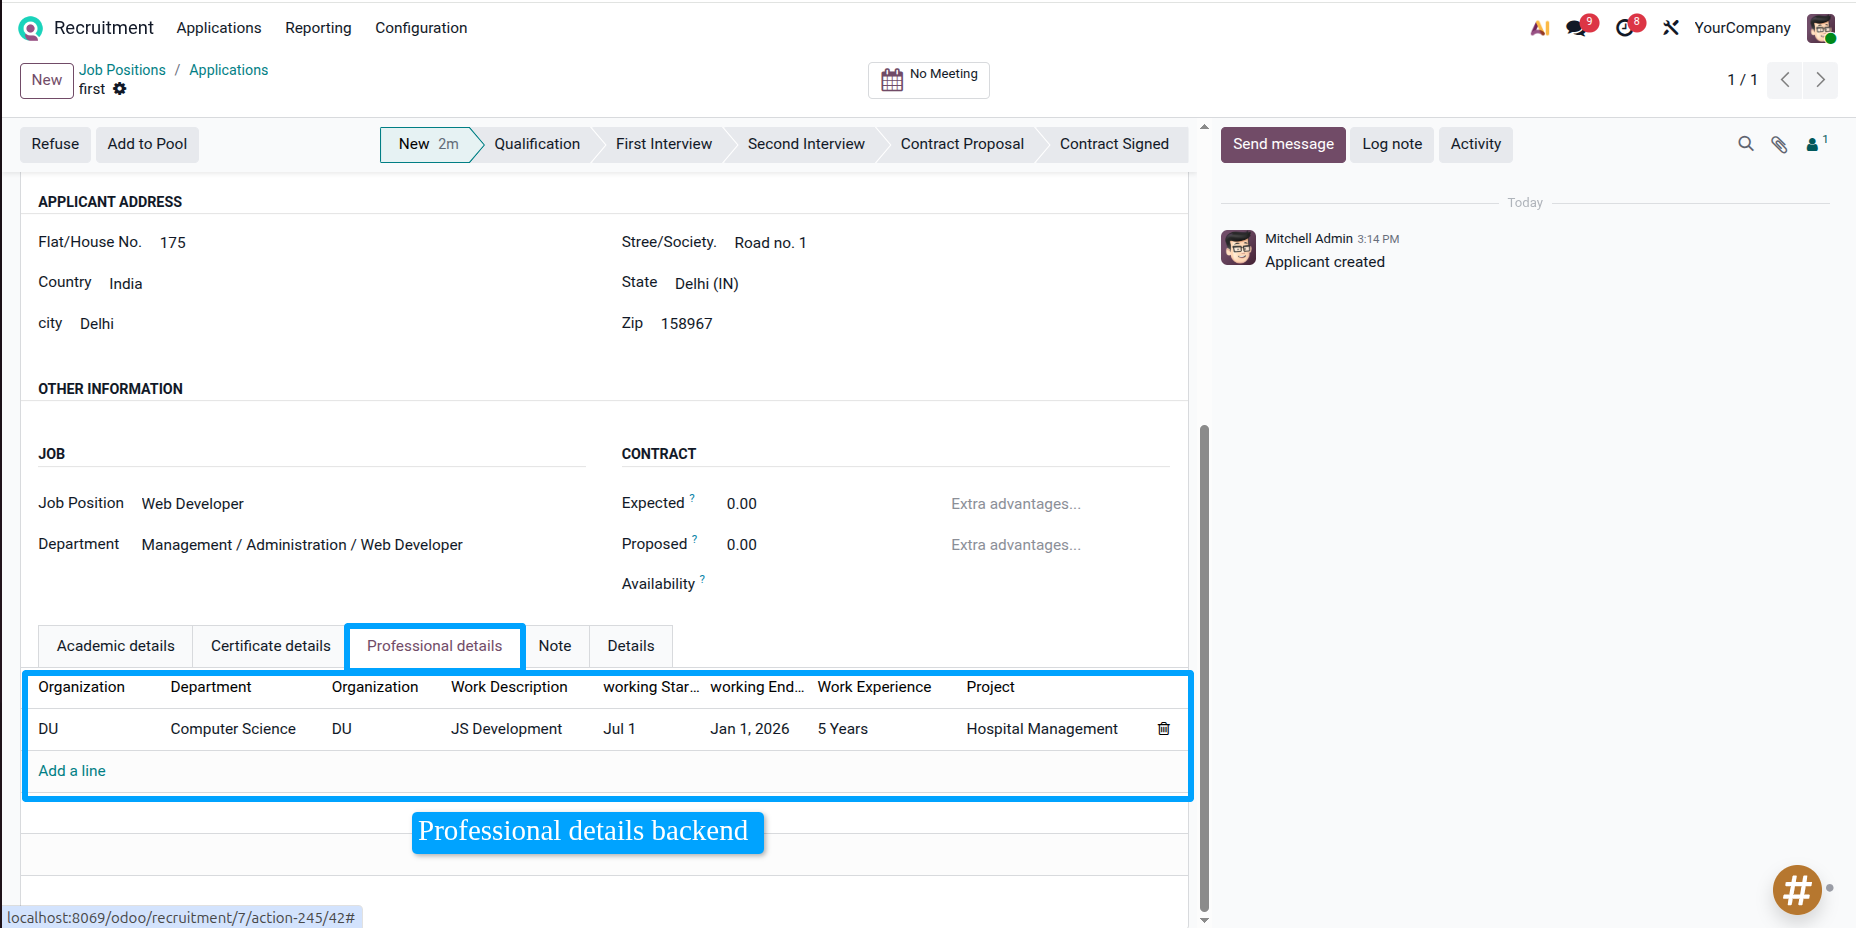Switch to Certificate details tab

click(x=270, y=646)
